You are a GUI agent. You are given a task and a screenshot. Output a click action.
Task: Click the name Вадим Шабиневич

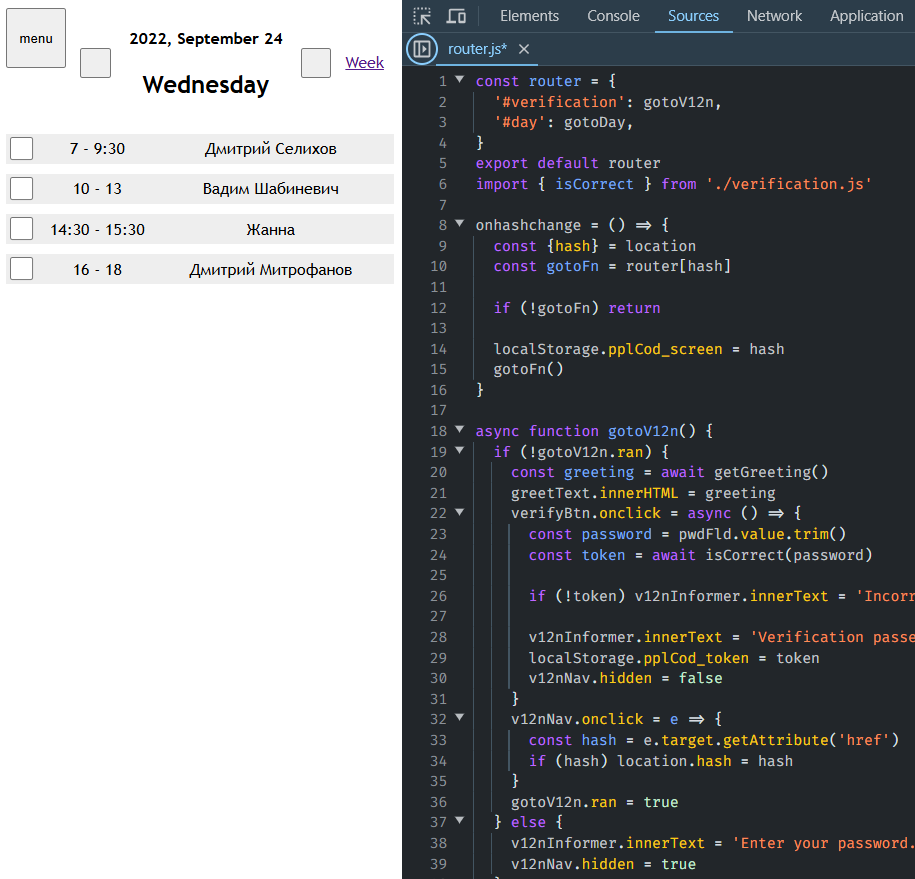[x=271, y=189]
